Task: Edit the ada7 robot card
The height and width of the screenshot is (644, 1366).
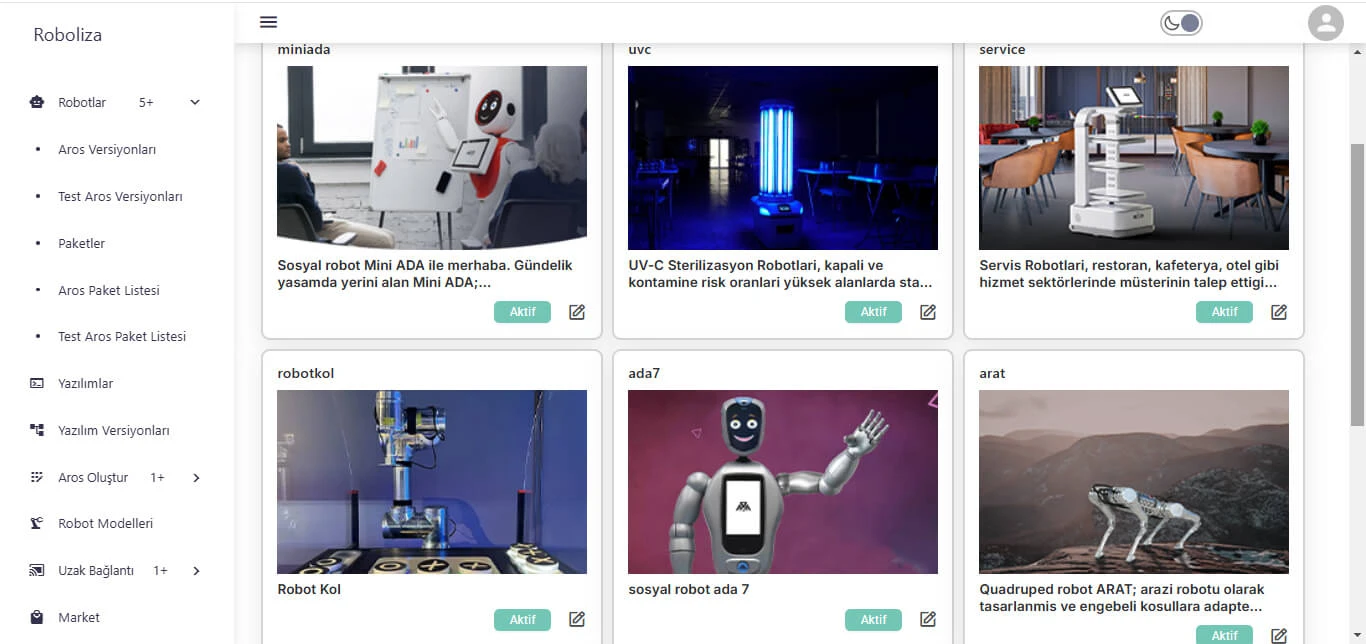Action: (x=928, y=619)
